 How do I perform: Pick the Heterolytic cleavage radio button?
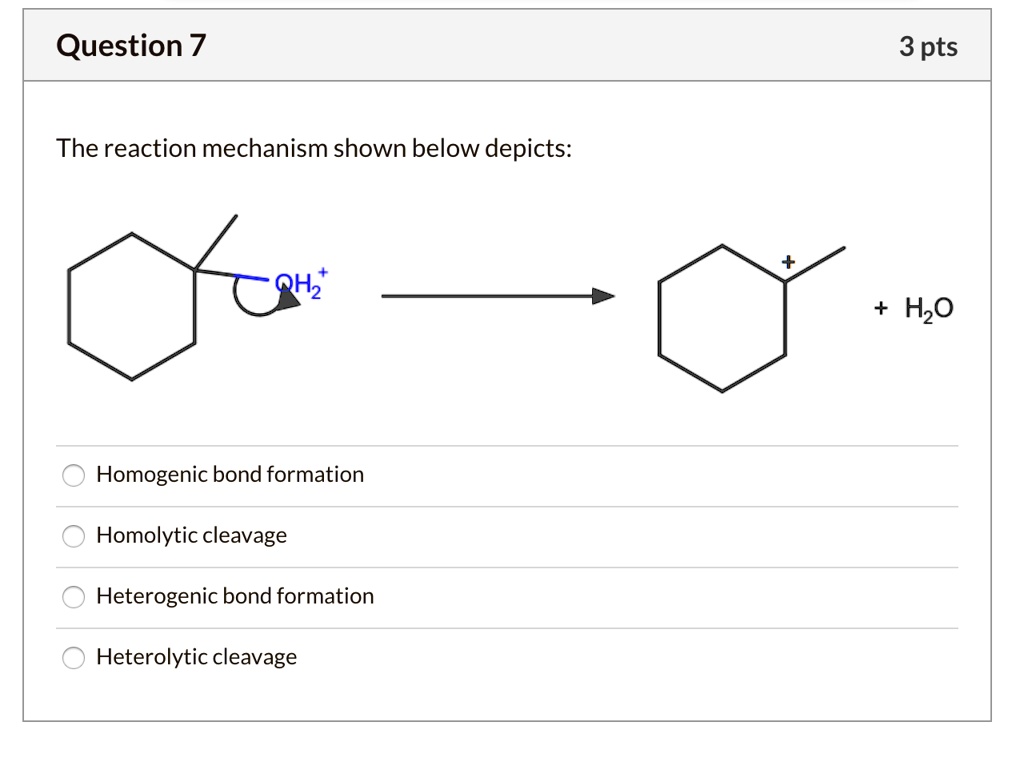[x=72, y=657]
